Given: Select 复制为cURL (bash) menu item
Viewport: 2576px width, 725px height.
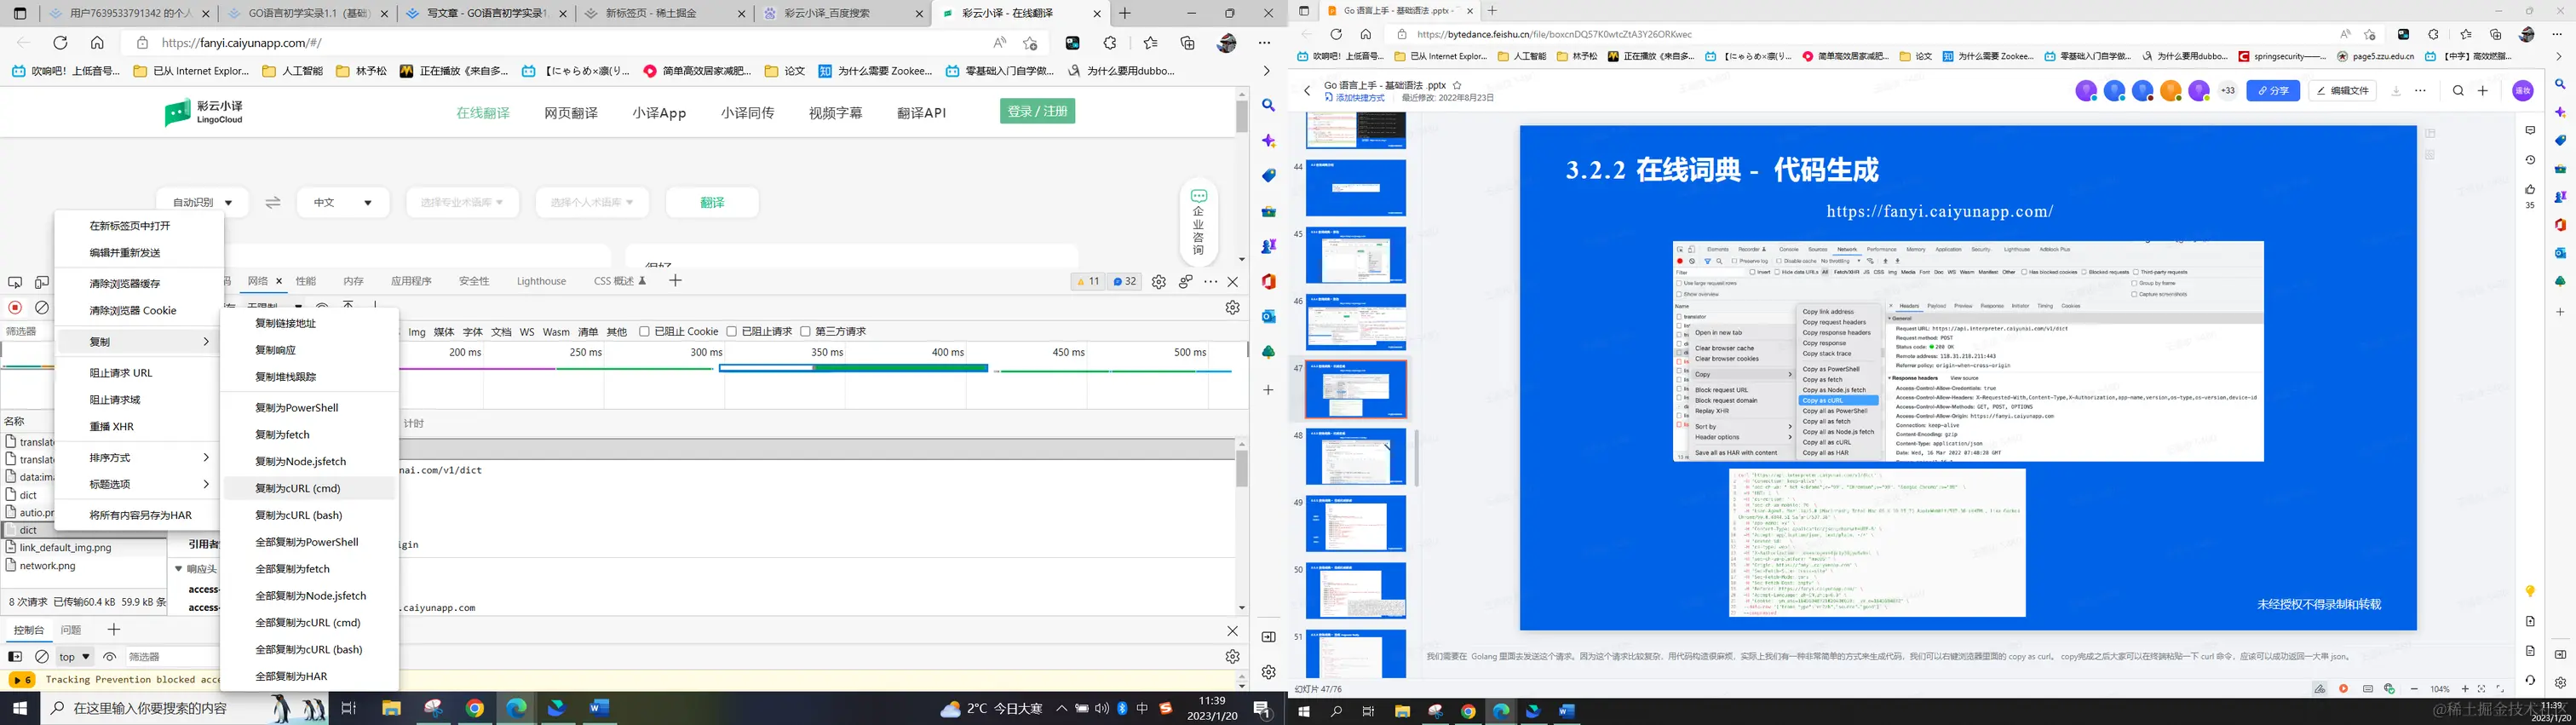Looking at the screenshot, I should (x=310, y=515).
